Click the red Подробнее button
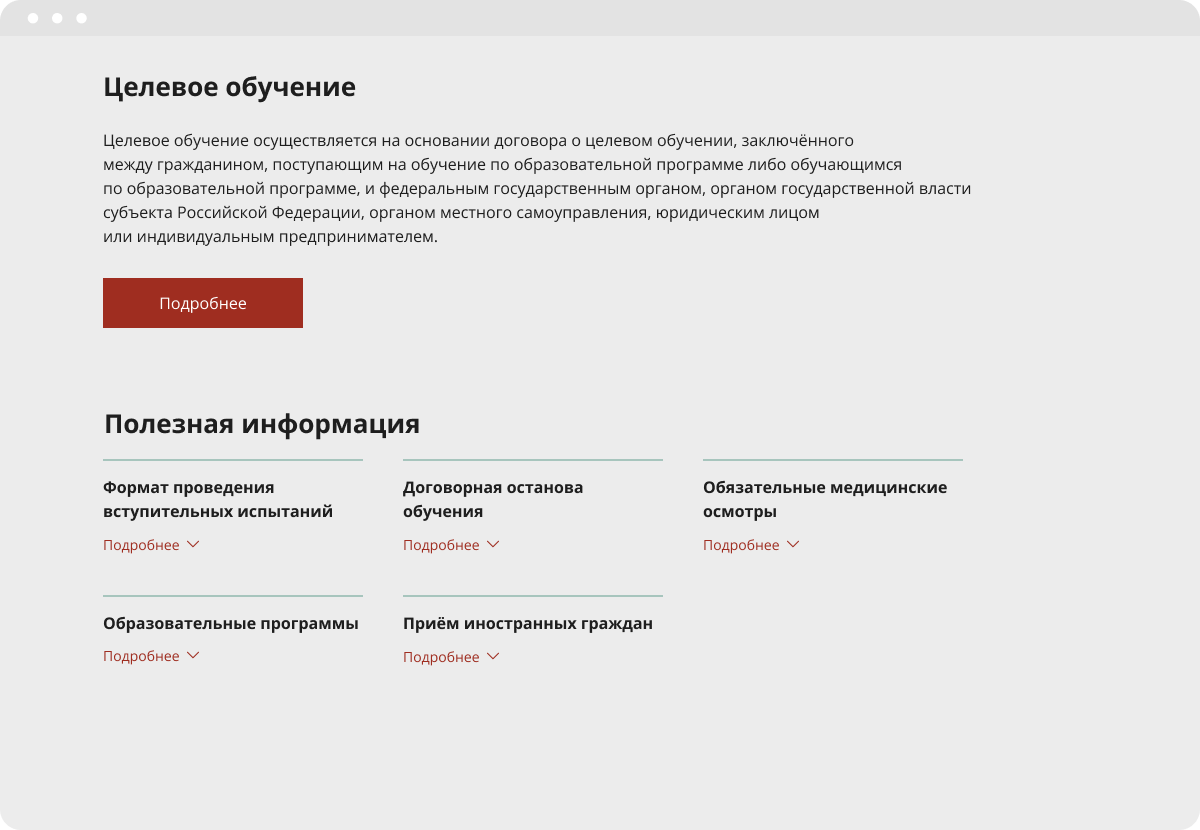This screenshot has height=830, width=1200. click(x=202, y=303)
